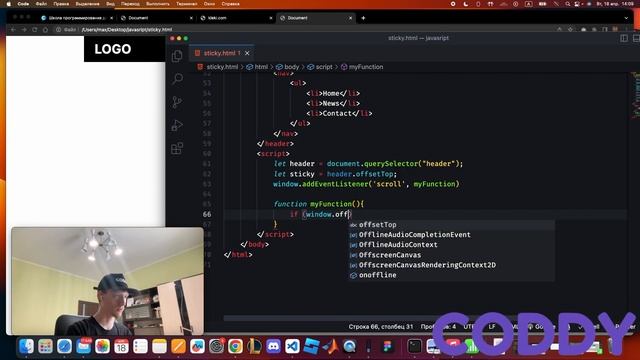
Task: Open the Search view in VS Code
Action: [177, 78]
